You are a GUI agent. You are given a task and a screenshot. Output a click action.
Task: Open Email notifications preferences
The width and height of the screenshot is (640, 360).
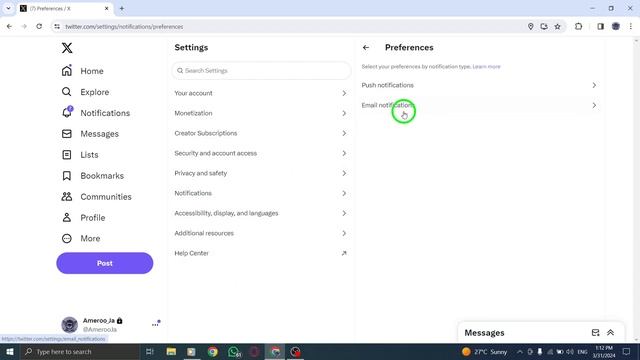click(x=480, y=105)
